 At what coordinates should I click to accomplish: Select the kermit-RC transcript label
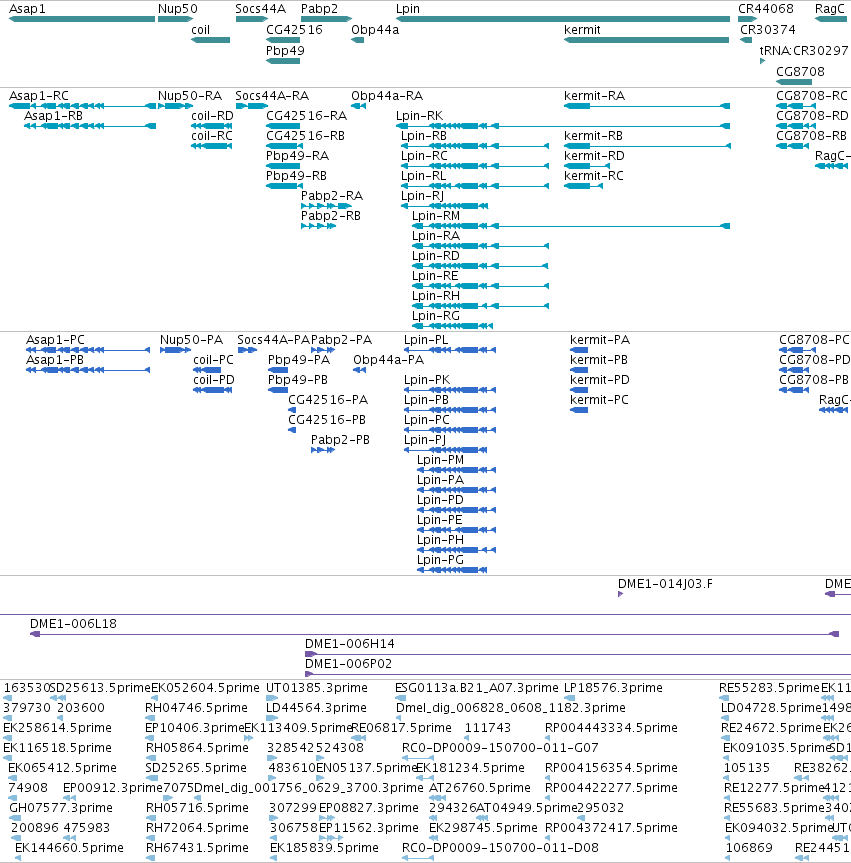(594, 176)
